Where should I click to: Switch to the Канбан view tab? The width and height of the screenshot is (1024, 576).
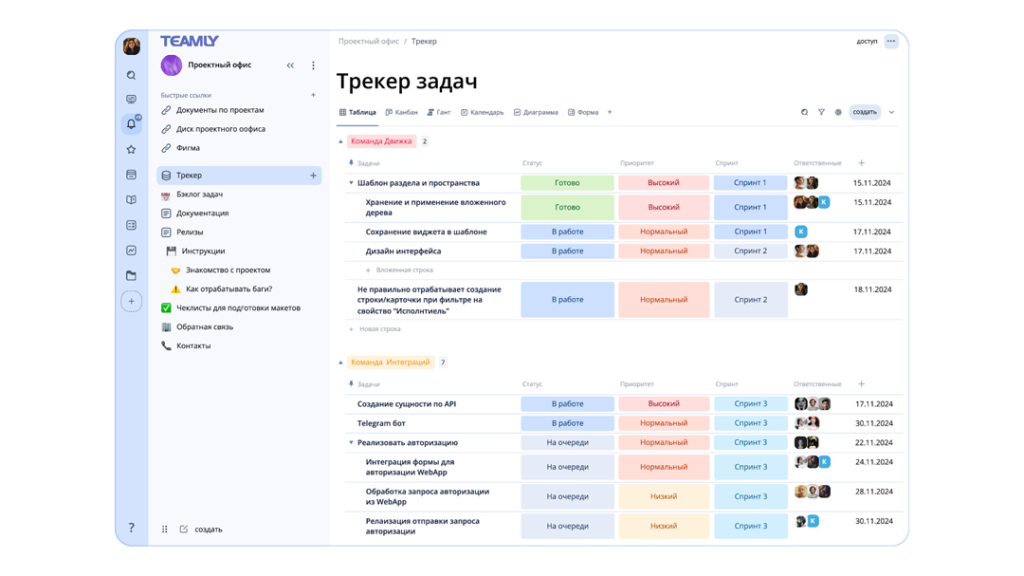[402, 113]
